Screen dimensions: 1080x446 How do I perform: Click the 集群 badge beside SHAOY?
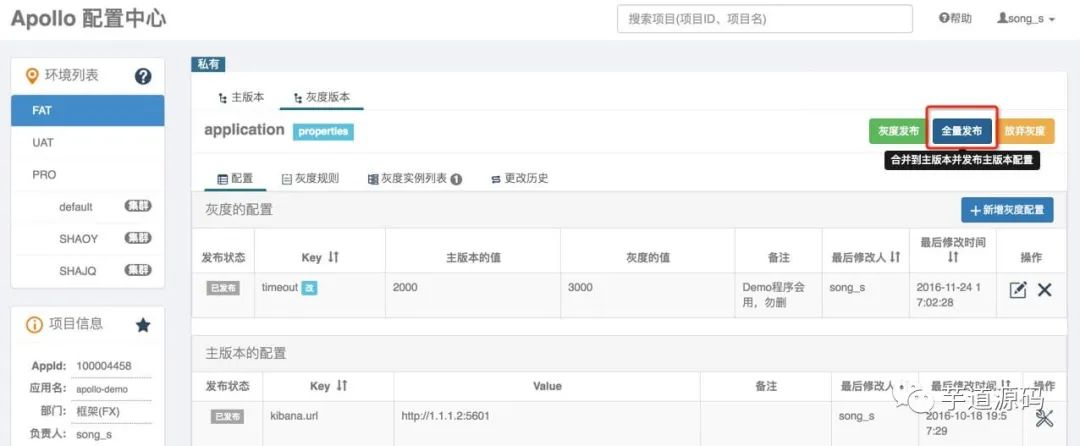coord(138,238)
